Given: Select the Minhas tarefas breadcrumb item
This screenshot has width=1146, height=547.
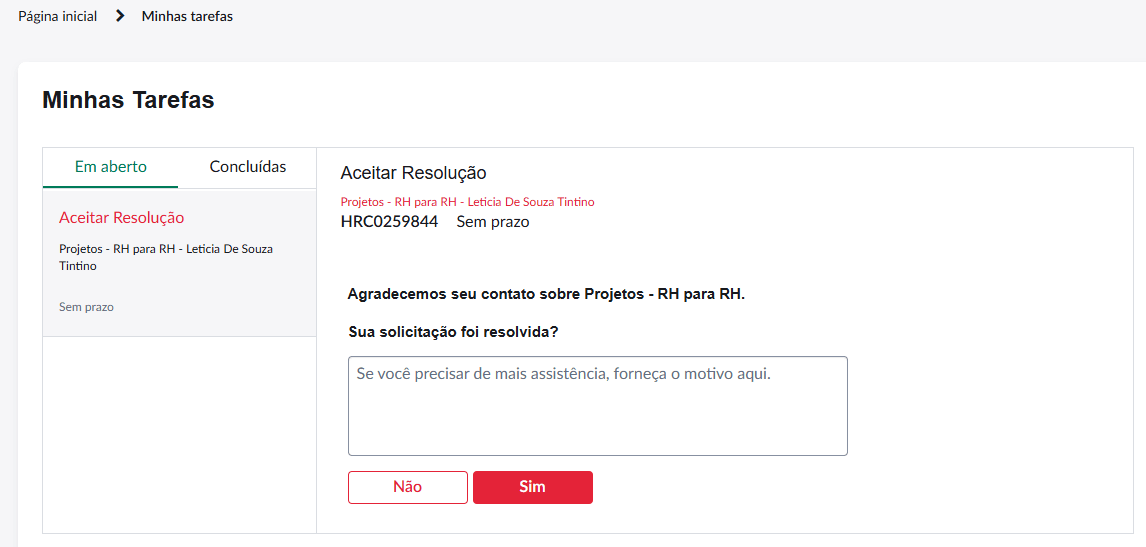Looking at the screenshot, I should (187, 16).
